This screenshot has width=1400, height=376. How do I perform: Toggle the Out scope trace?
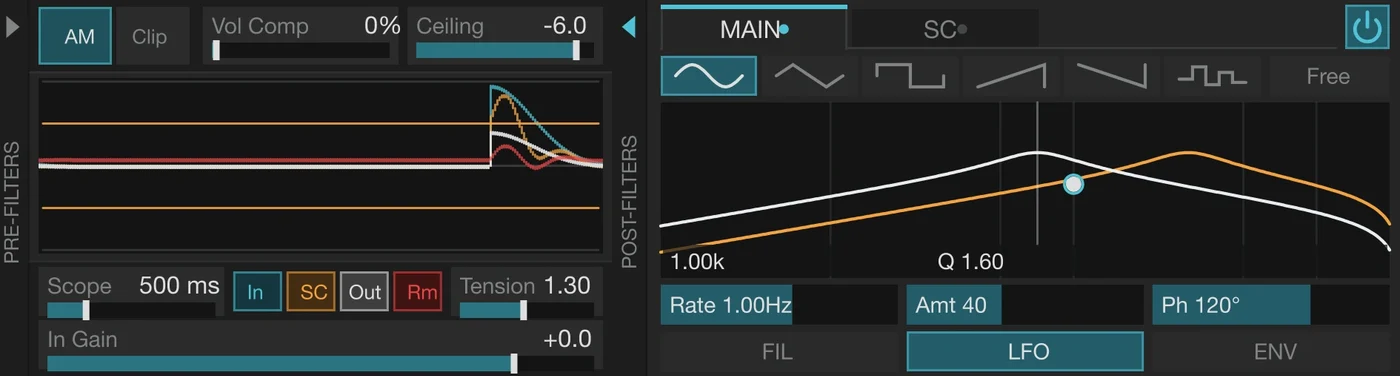(365, 292)
